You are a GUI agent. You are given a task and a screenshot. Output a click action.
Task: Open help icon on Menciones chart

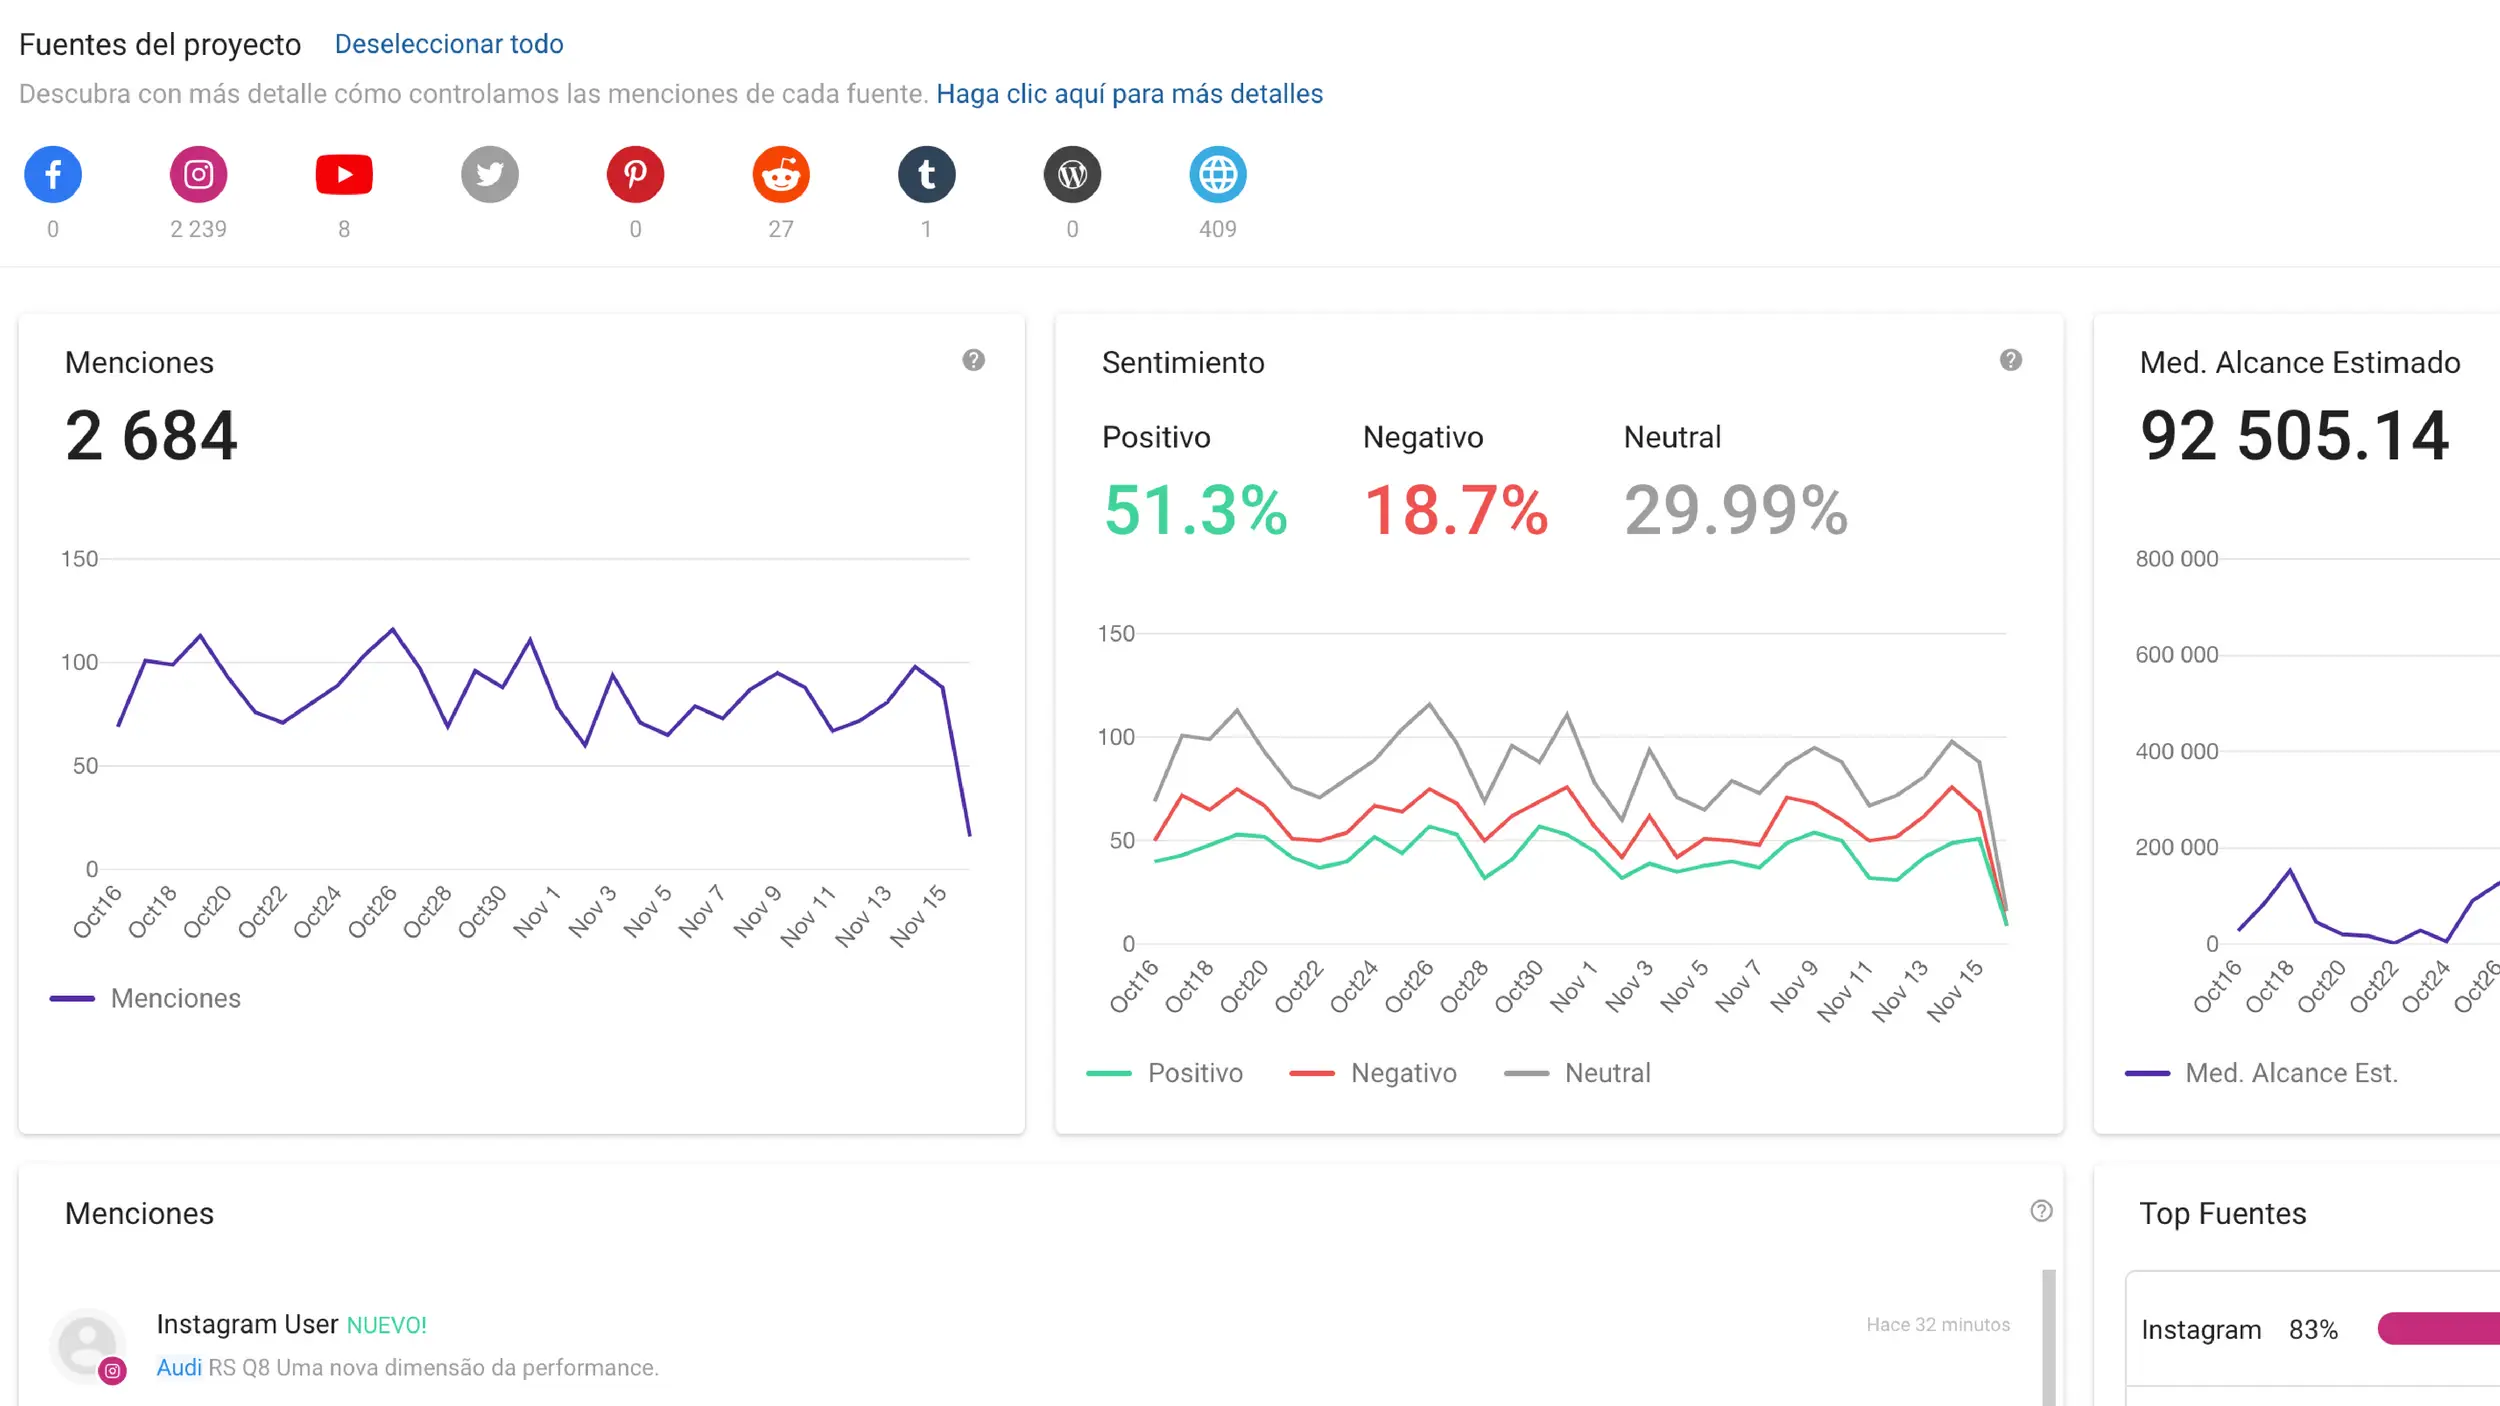tap(973, 360)
